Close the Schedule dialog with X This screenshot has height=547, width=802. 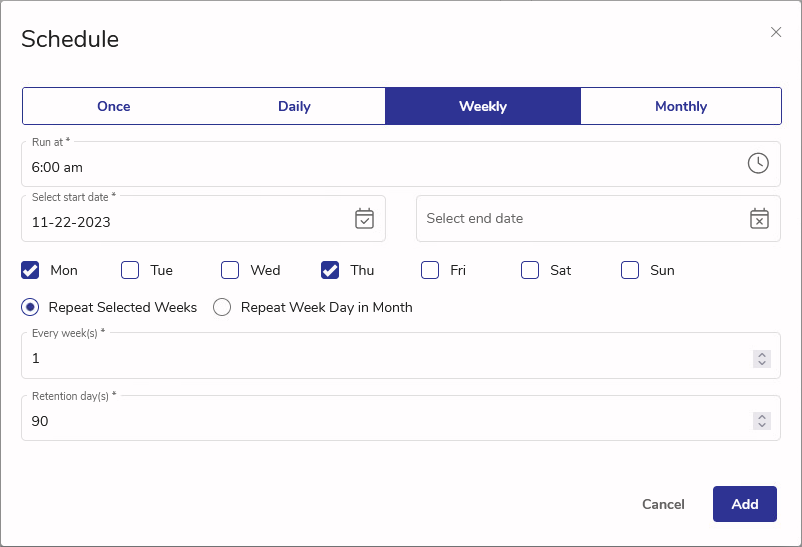(776, 32)
